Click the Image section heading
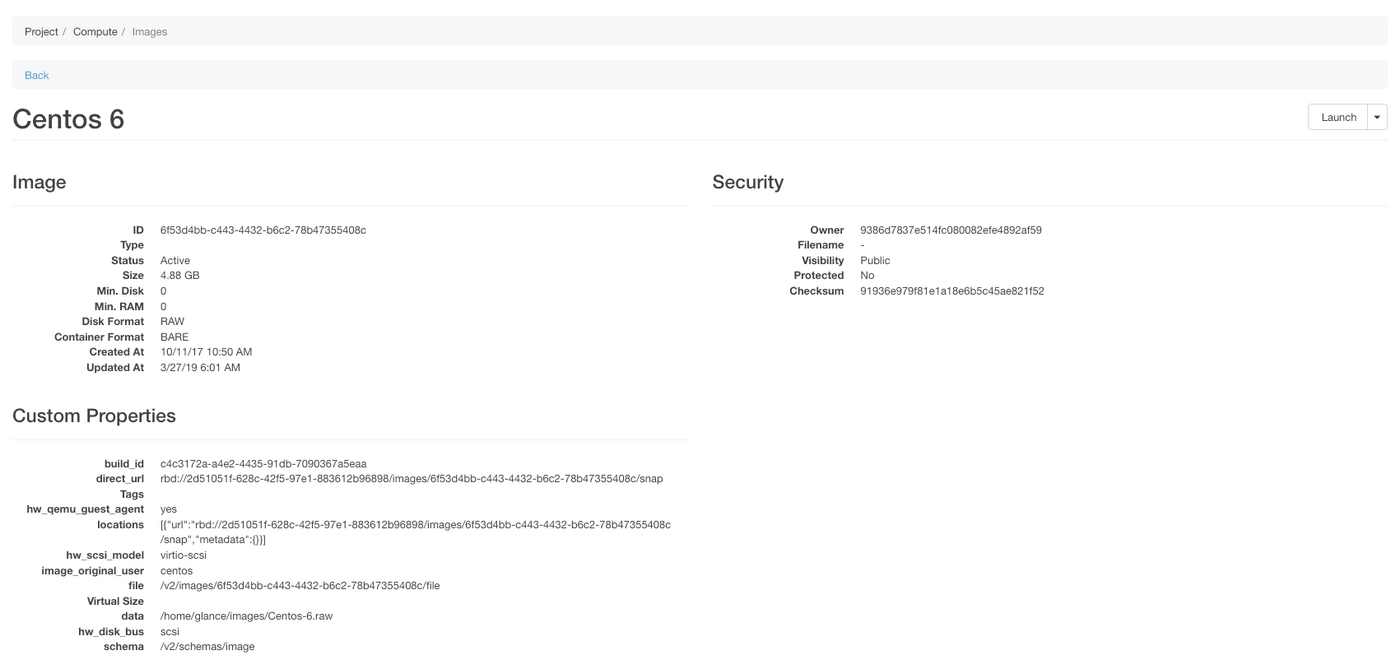 tap(39, 182)
